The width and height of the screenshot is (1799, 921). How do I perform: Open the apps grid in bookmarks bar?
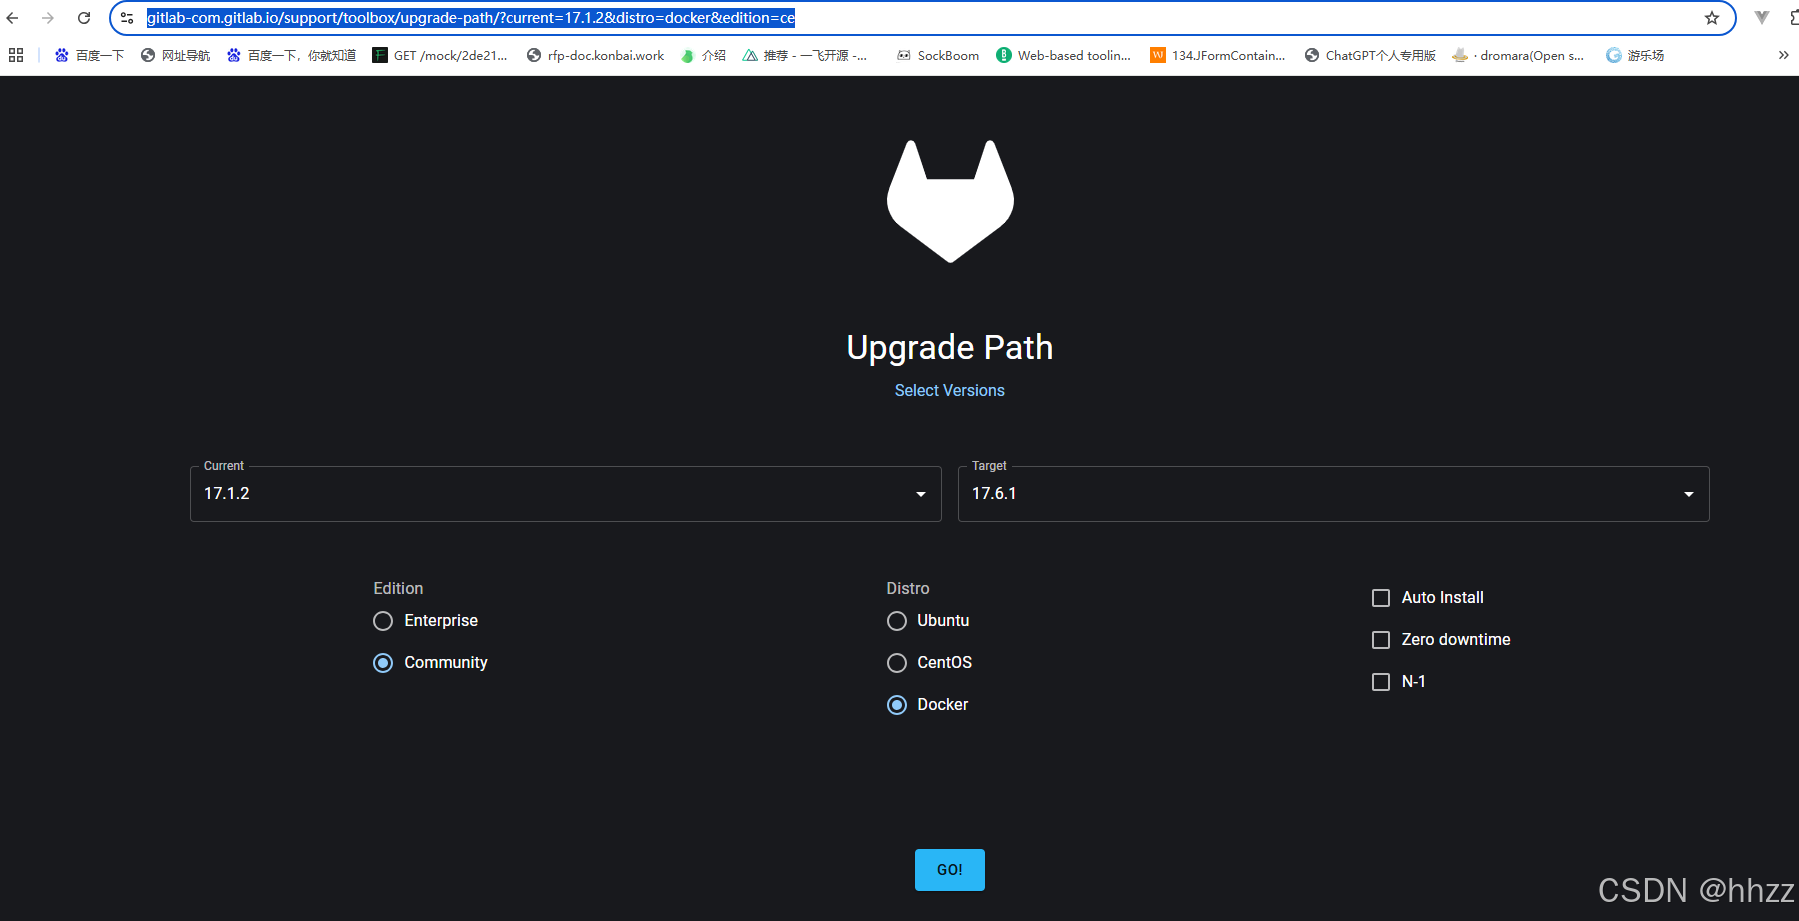click(16, 55)
